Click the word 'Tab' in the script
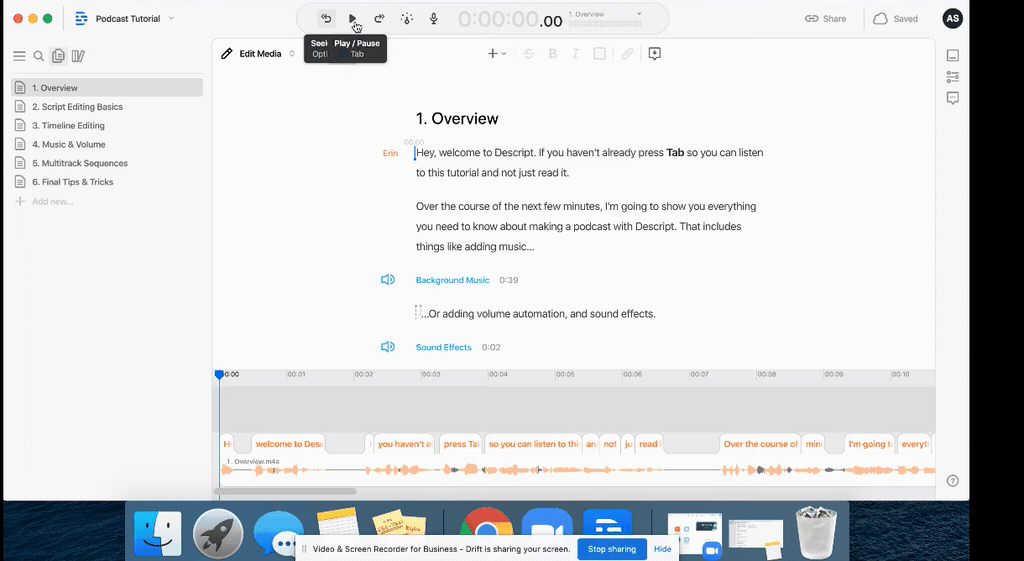 pos(675,153)
